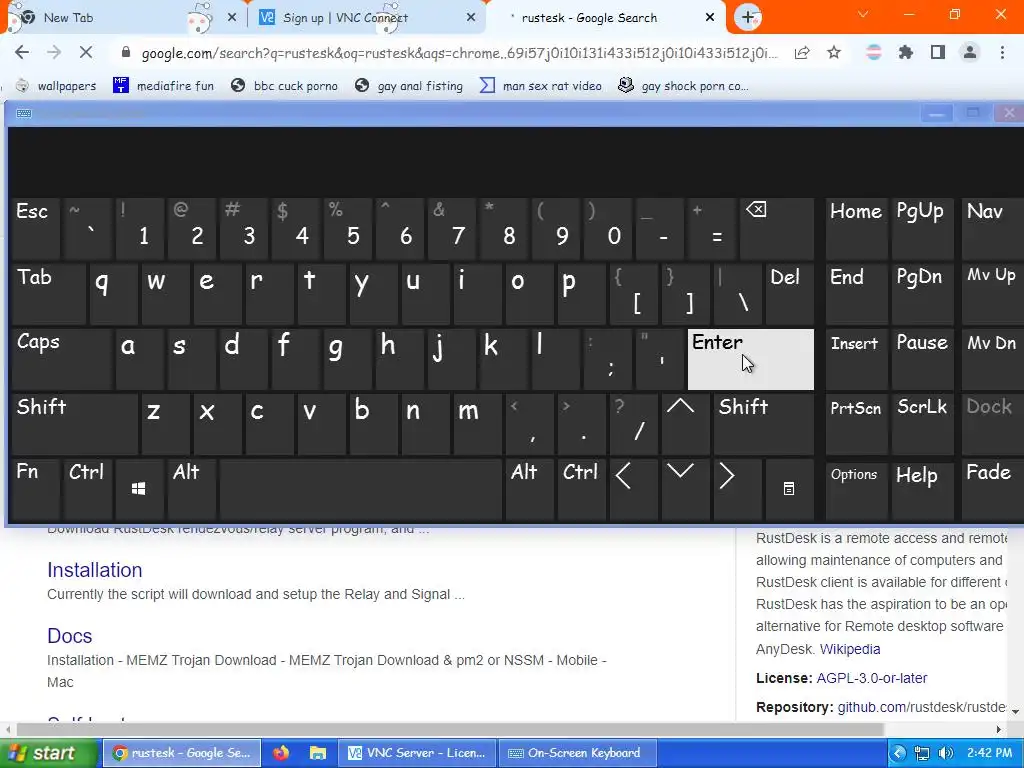
Task: Open the Docs search result link
Action: pyautogui.click(x=69, y=636)
